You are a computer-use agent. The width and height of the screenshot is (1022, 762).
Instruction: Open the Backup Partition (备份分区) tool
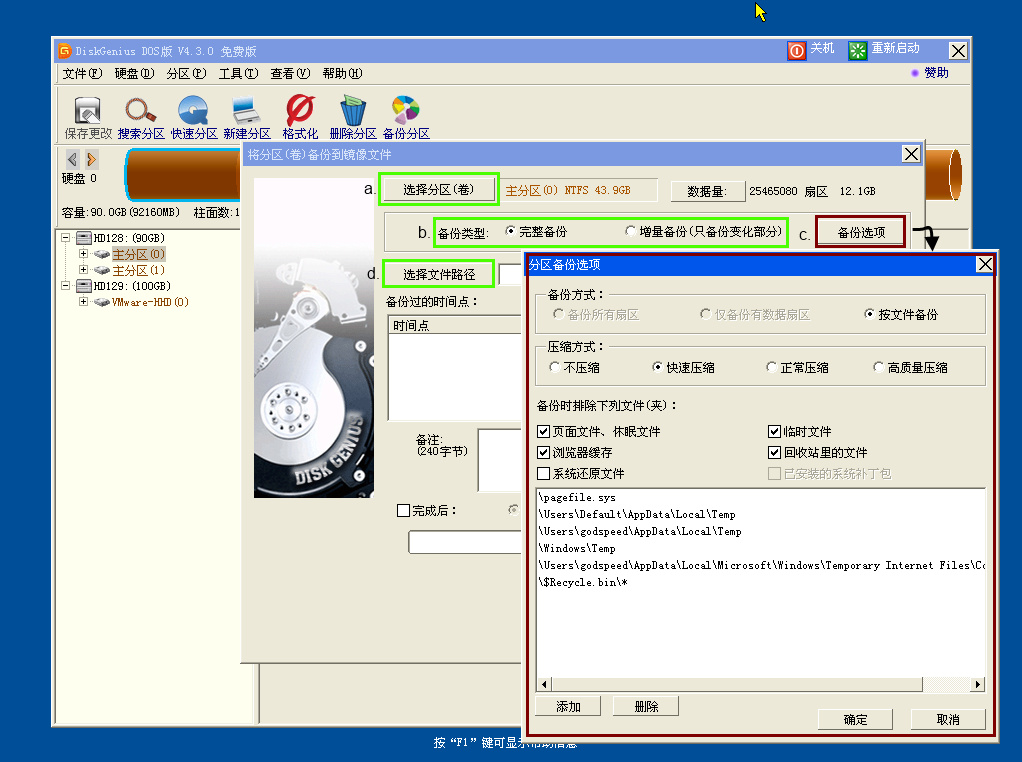(x=405, y=110)
